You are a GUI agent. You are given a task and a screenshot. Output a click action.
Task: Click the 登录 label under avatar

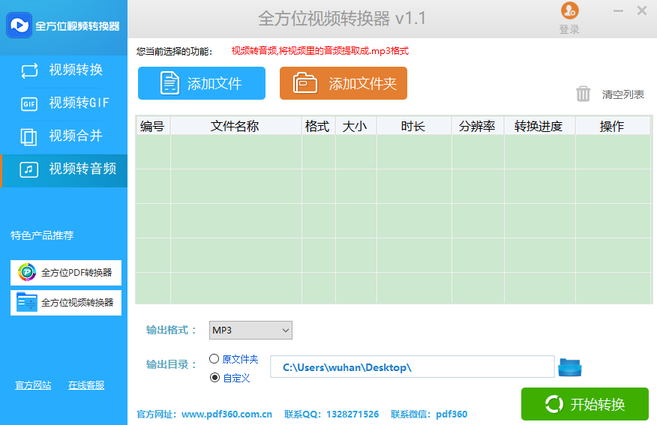point(569,30)
